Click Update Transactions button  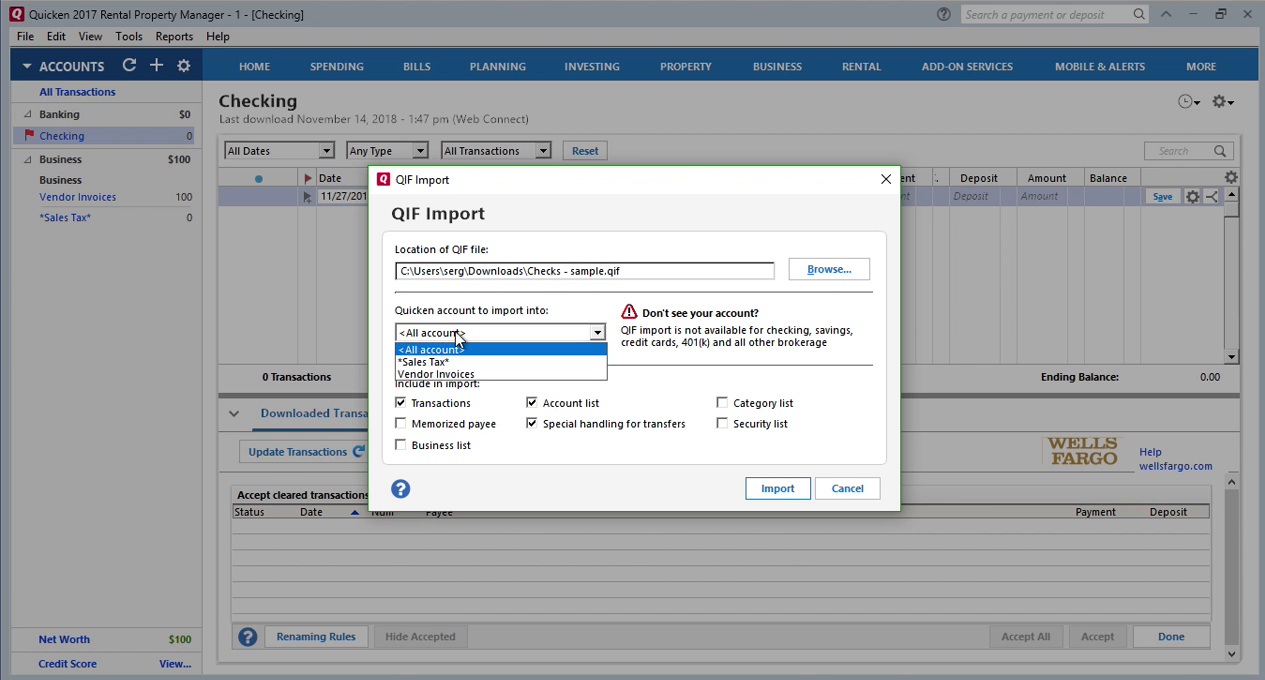tap(306, 452)
